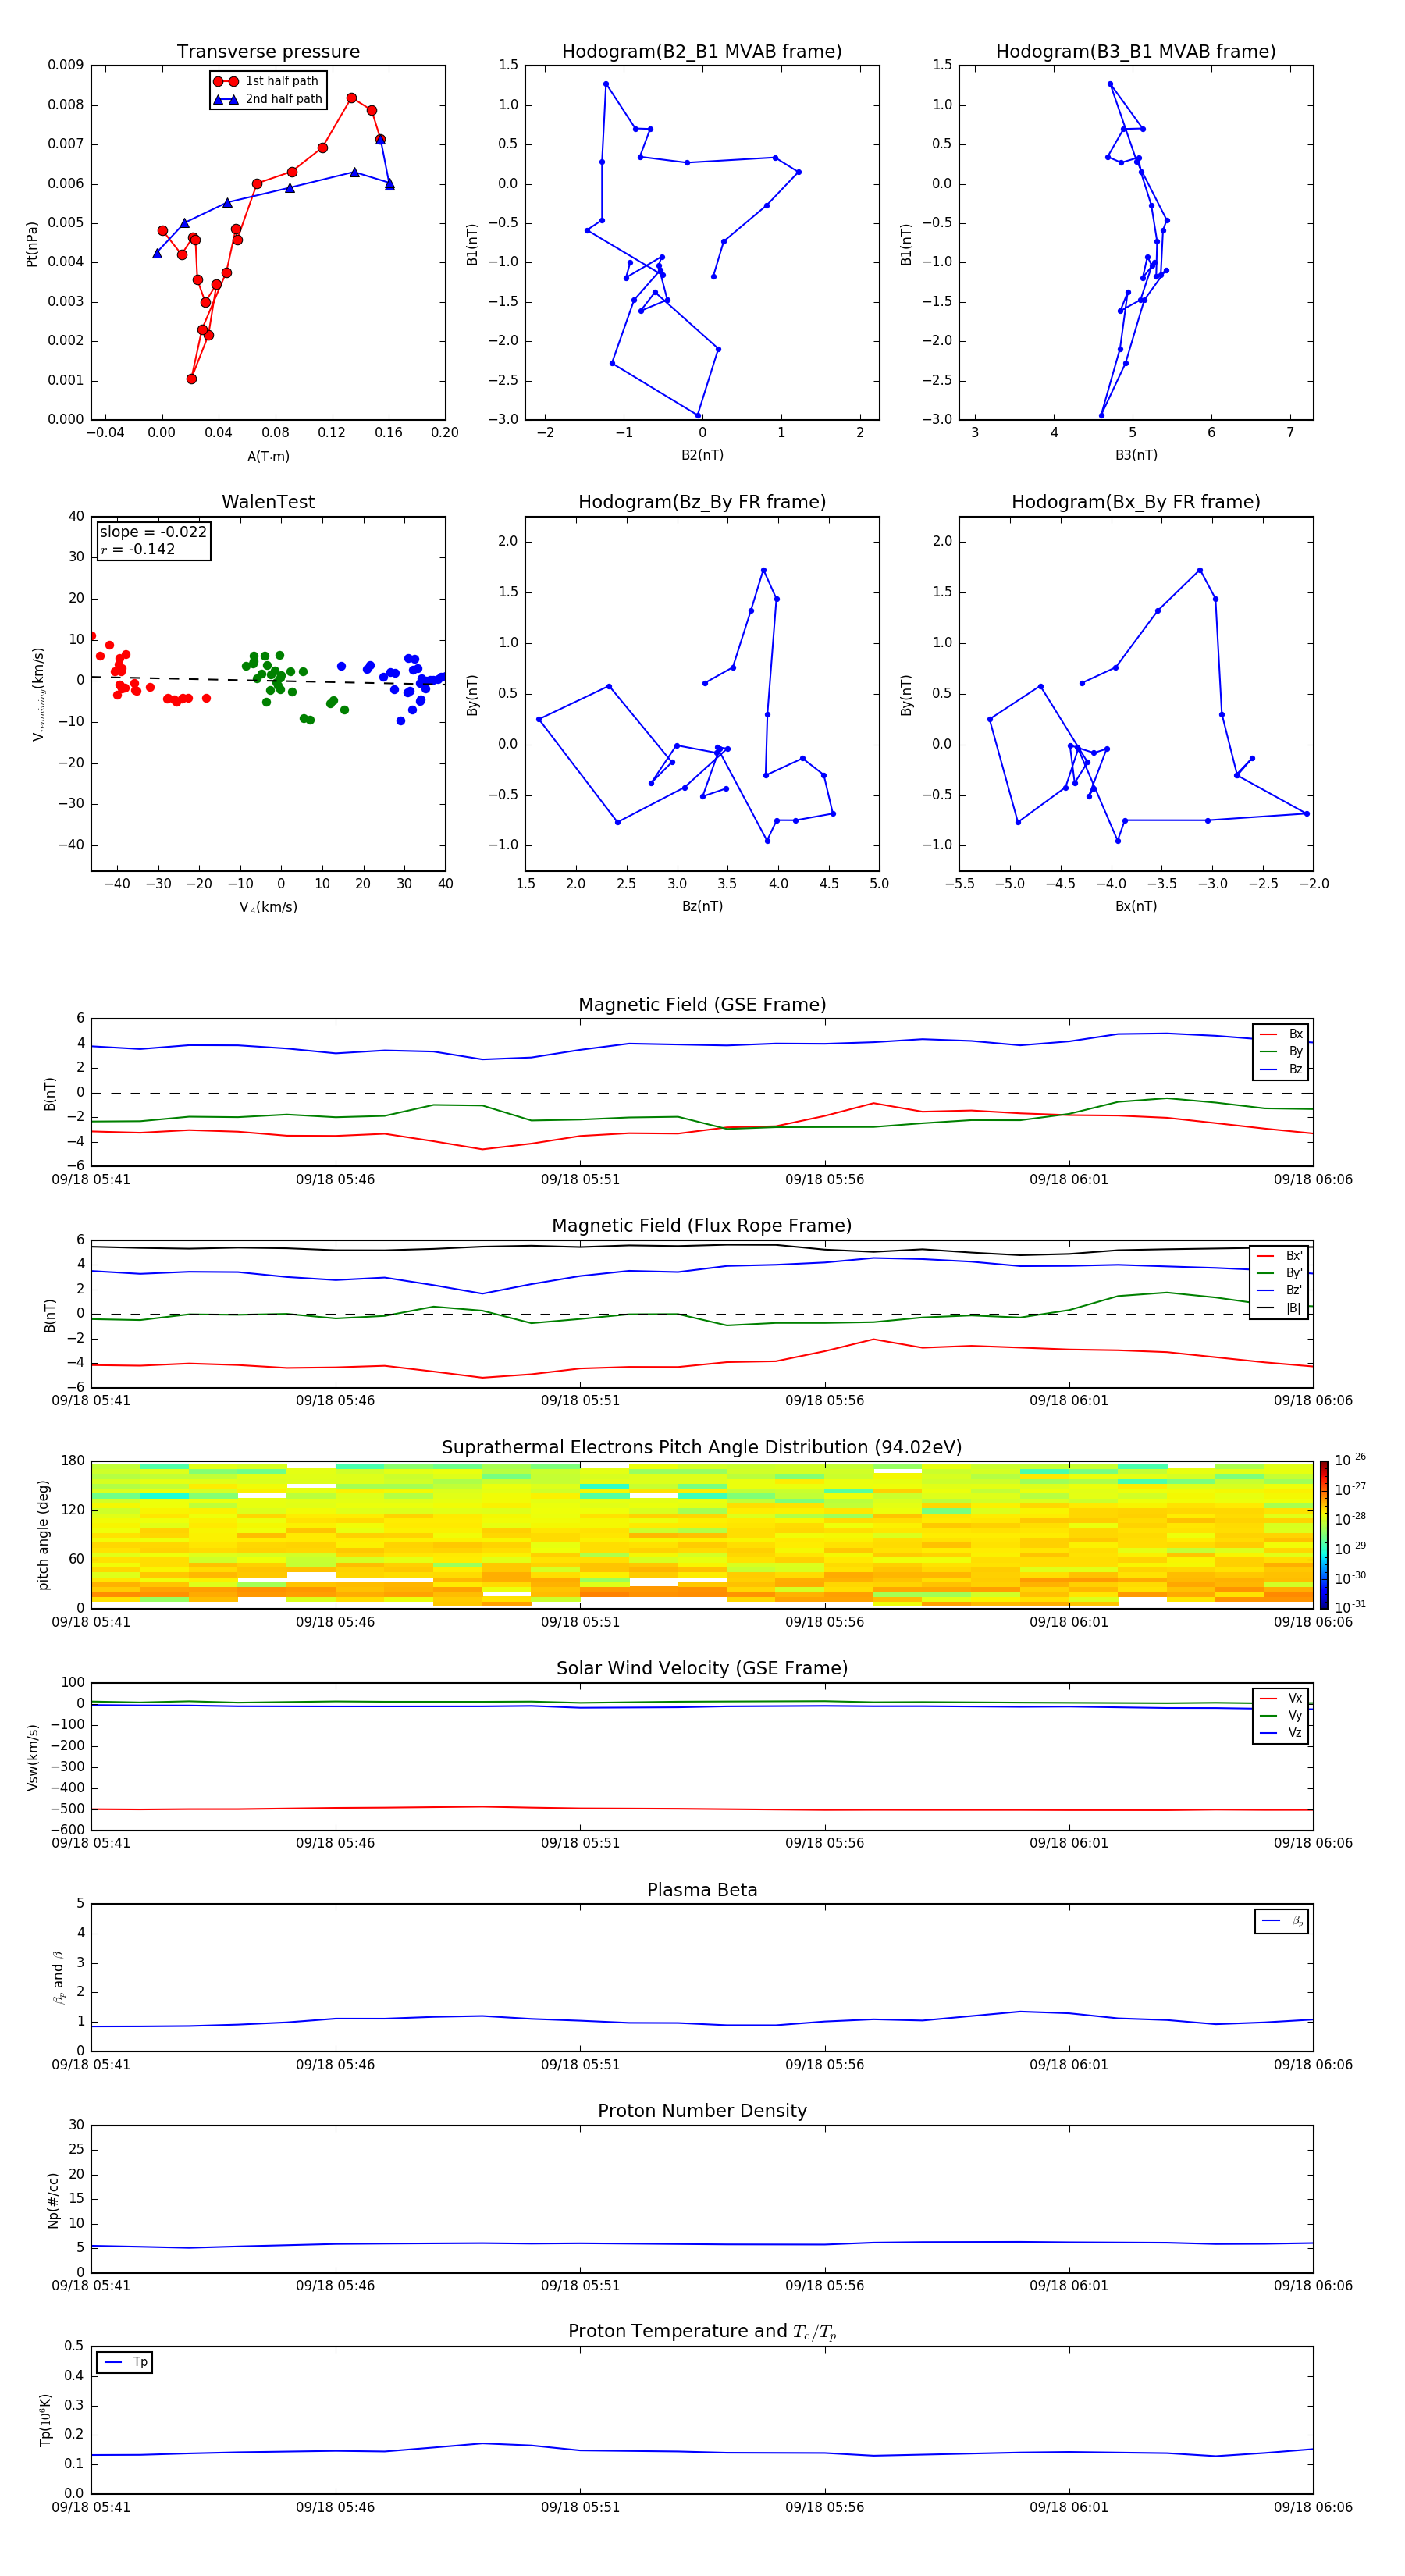The image size is (1405, 2576).
Task: Click 'Solar Wind Velocity (GSE Frame)' title
Action: click(x=702, y=1668)
